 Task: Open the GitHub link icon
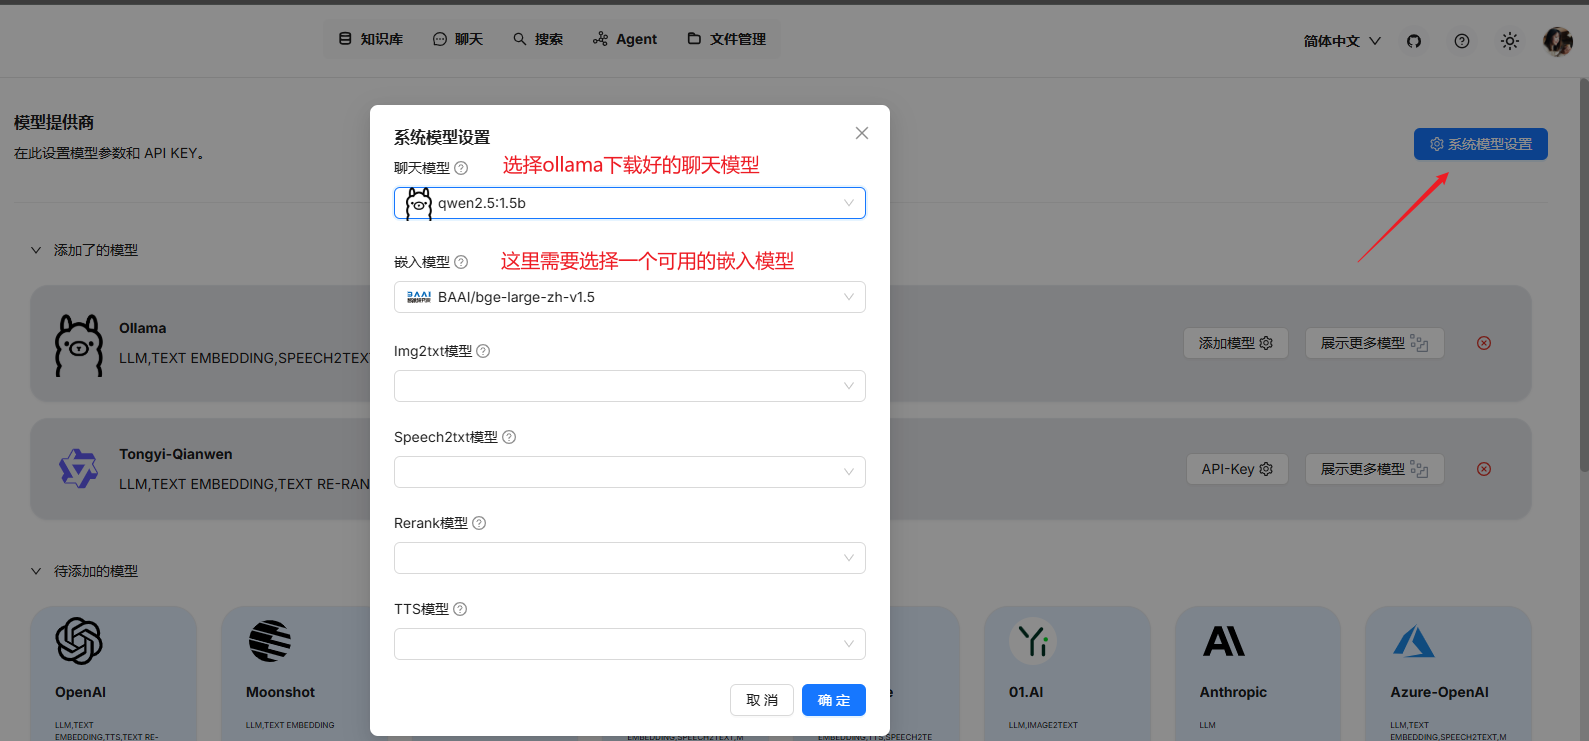pyautogui.click(x=1414, y=41)
